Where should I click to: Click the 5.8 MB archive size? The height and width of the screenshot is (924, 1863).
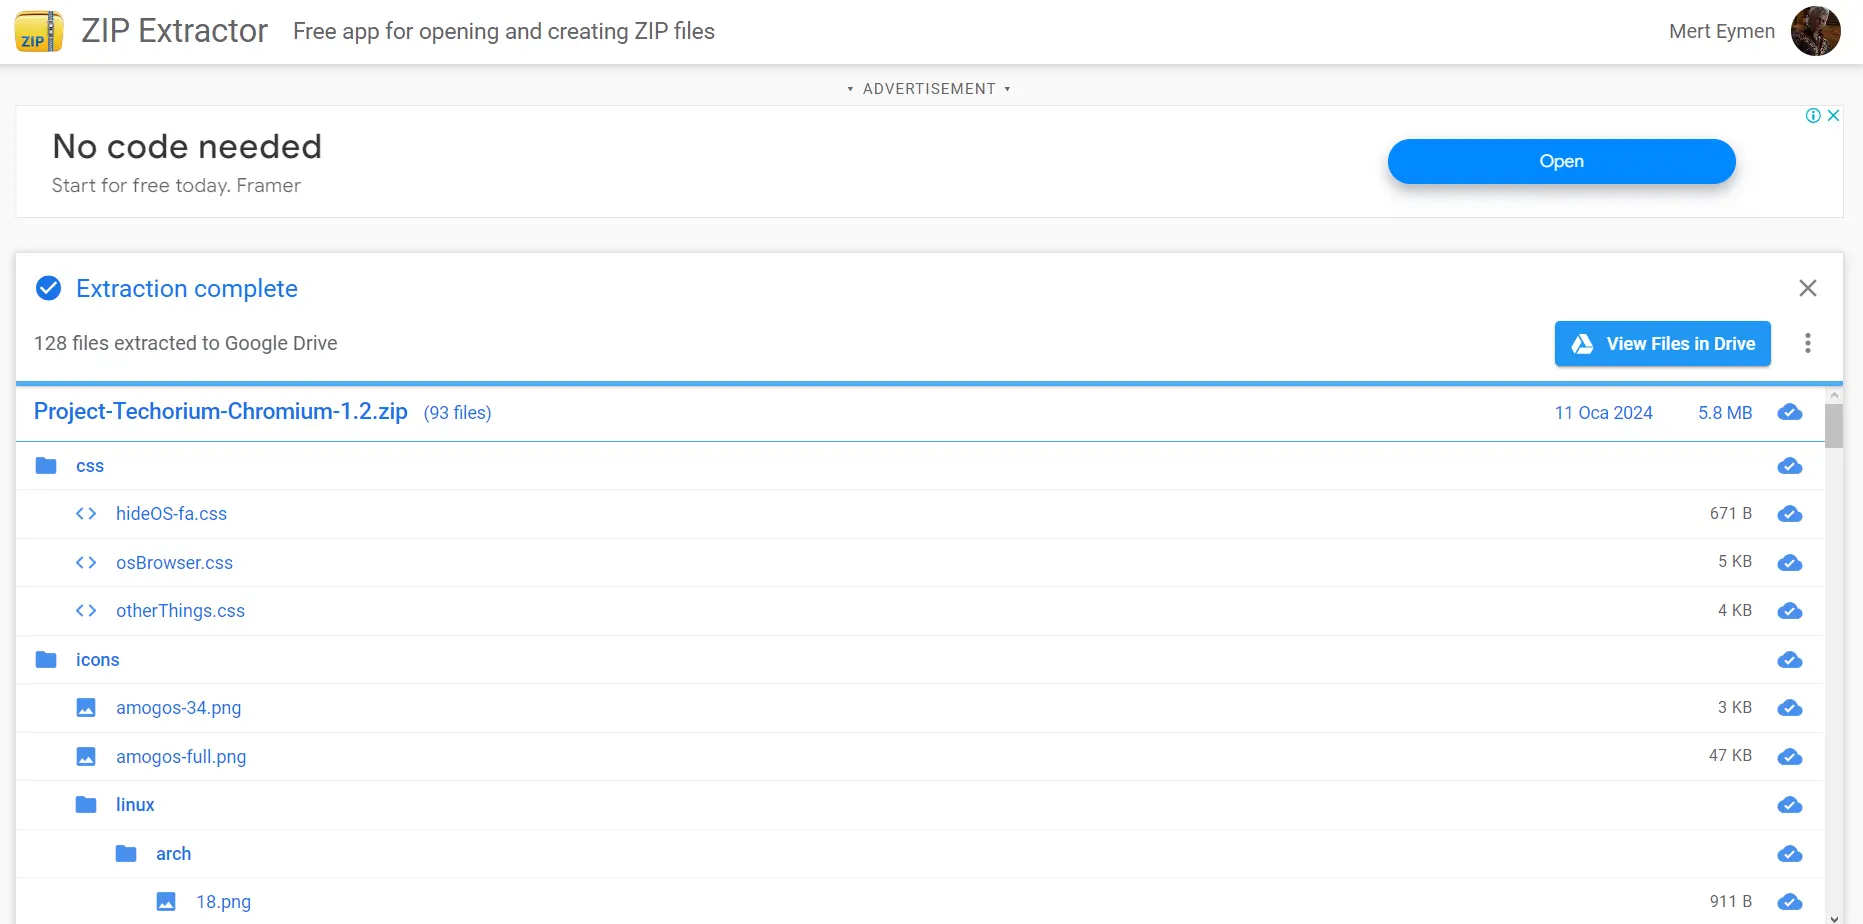pos(1724,413)
